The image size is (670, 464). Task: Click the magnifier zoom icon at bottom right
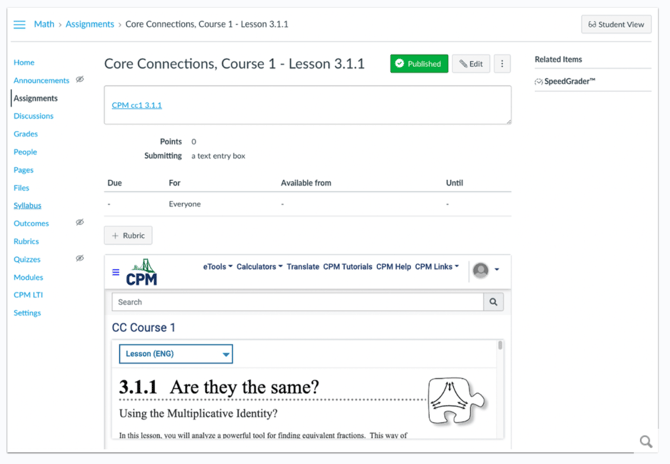pos(646,441)
